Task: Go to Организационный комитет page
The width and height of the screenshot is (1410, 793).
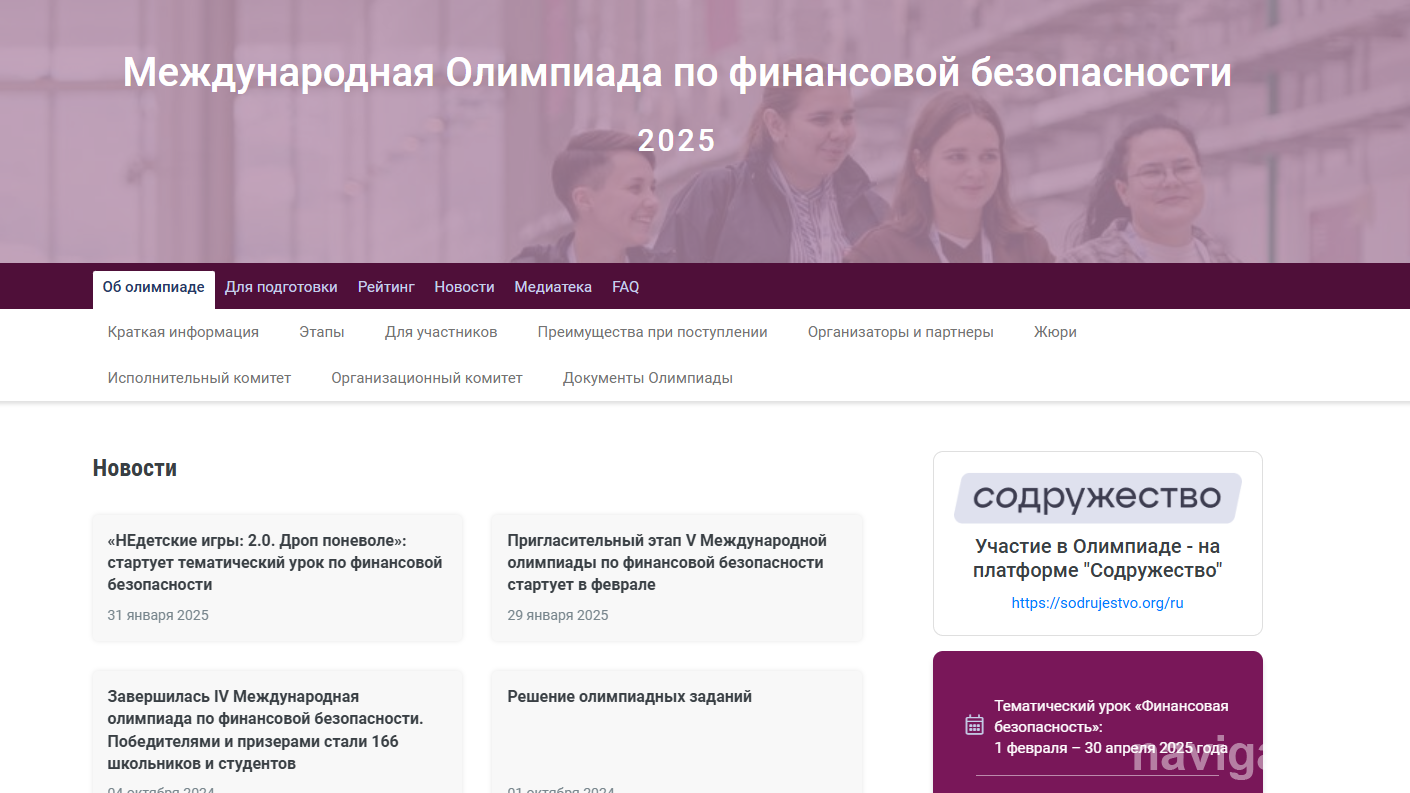Action: point(427,379)
